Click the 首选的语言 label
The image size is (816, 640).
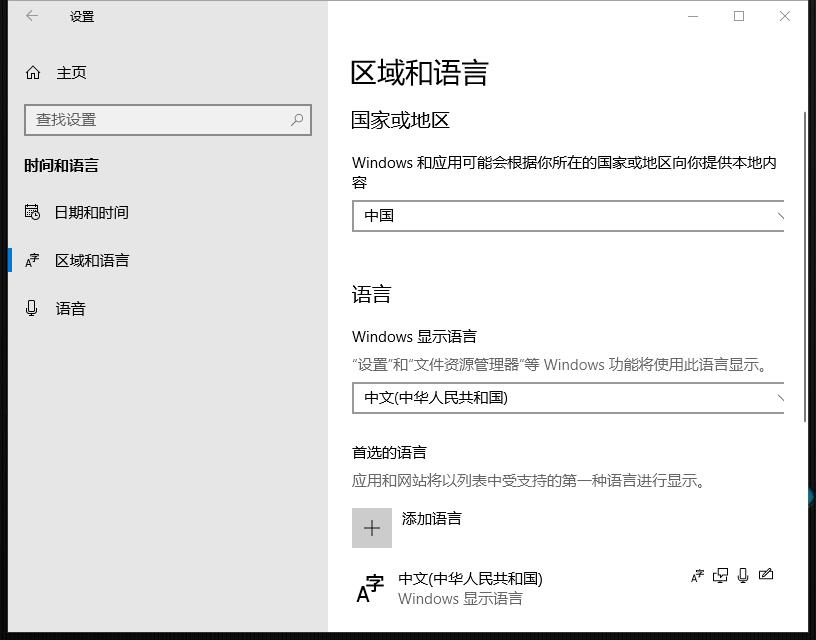pyautogui.click(x=389, y=453)
